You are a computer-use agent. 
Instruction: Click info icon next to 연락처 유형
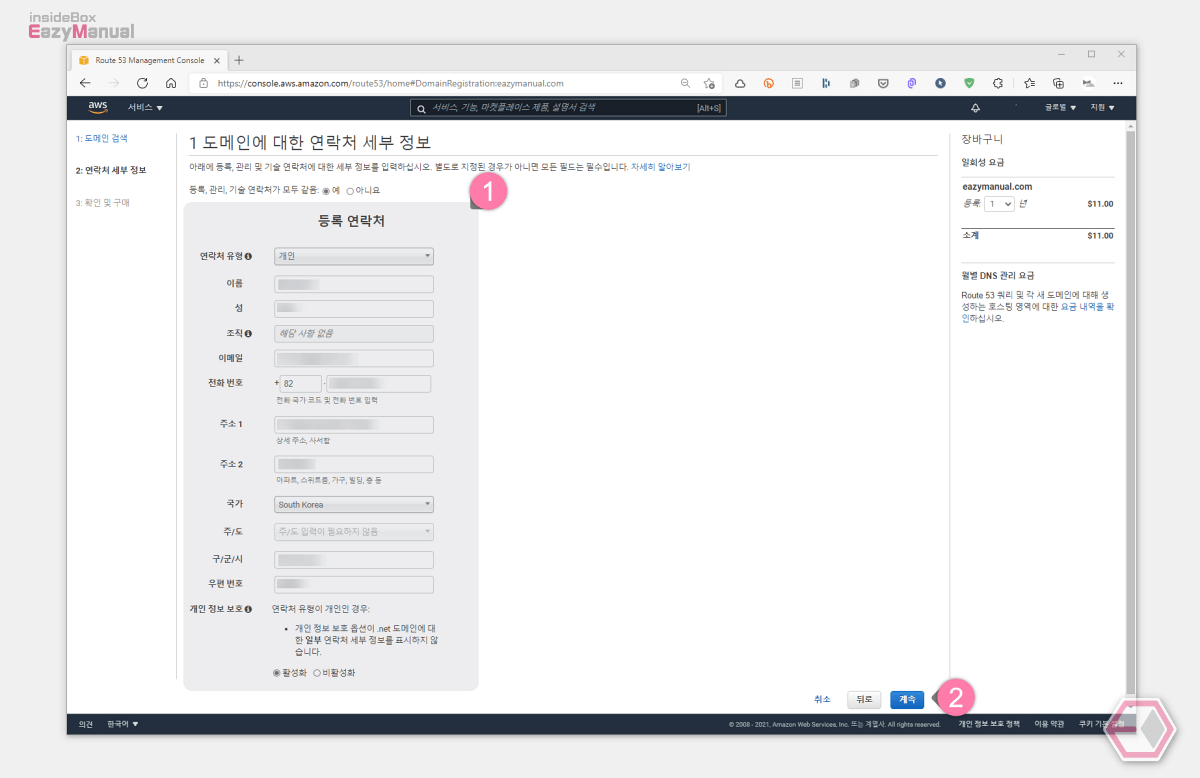(248, 256)
